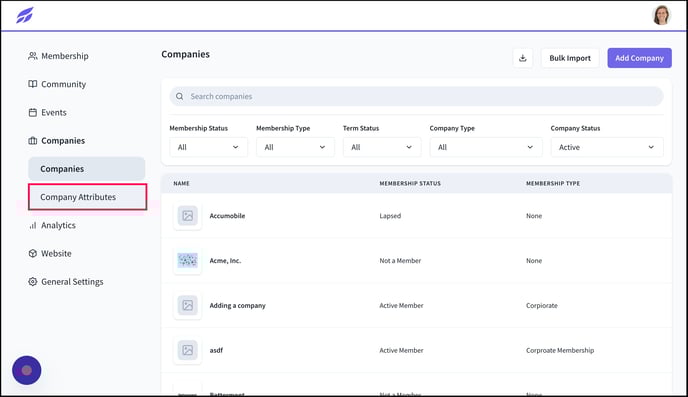Click the Events calendar icon in sidebar
Viewport: 688px width, 397px height.
pos(32,112)
